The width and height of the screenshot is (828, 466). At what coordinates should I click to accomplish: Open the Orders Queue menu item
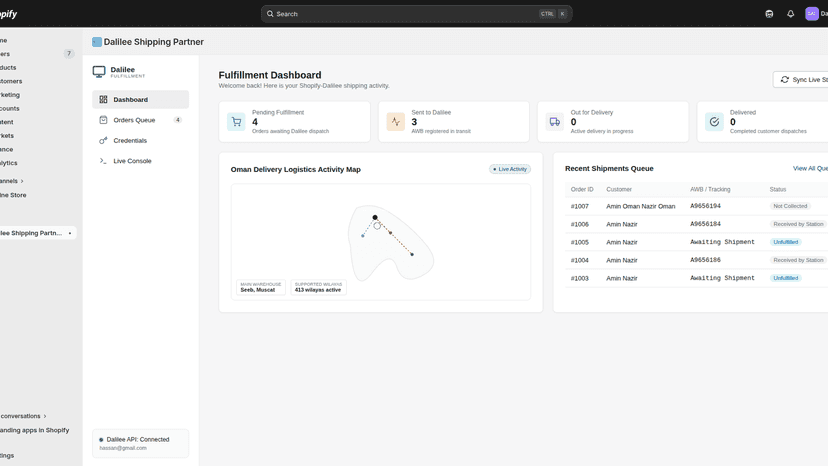[140, 120]
